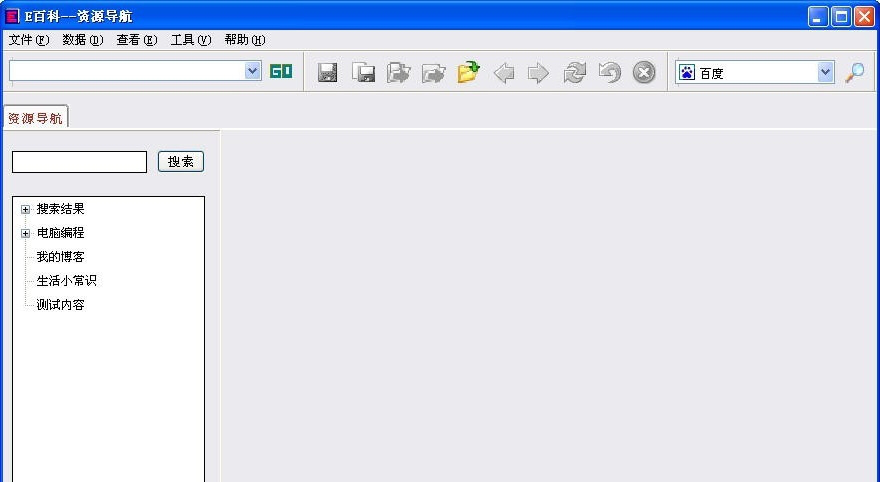Select 我的博客 in the tree
The image size is (880, 501).
point(60,257)
